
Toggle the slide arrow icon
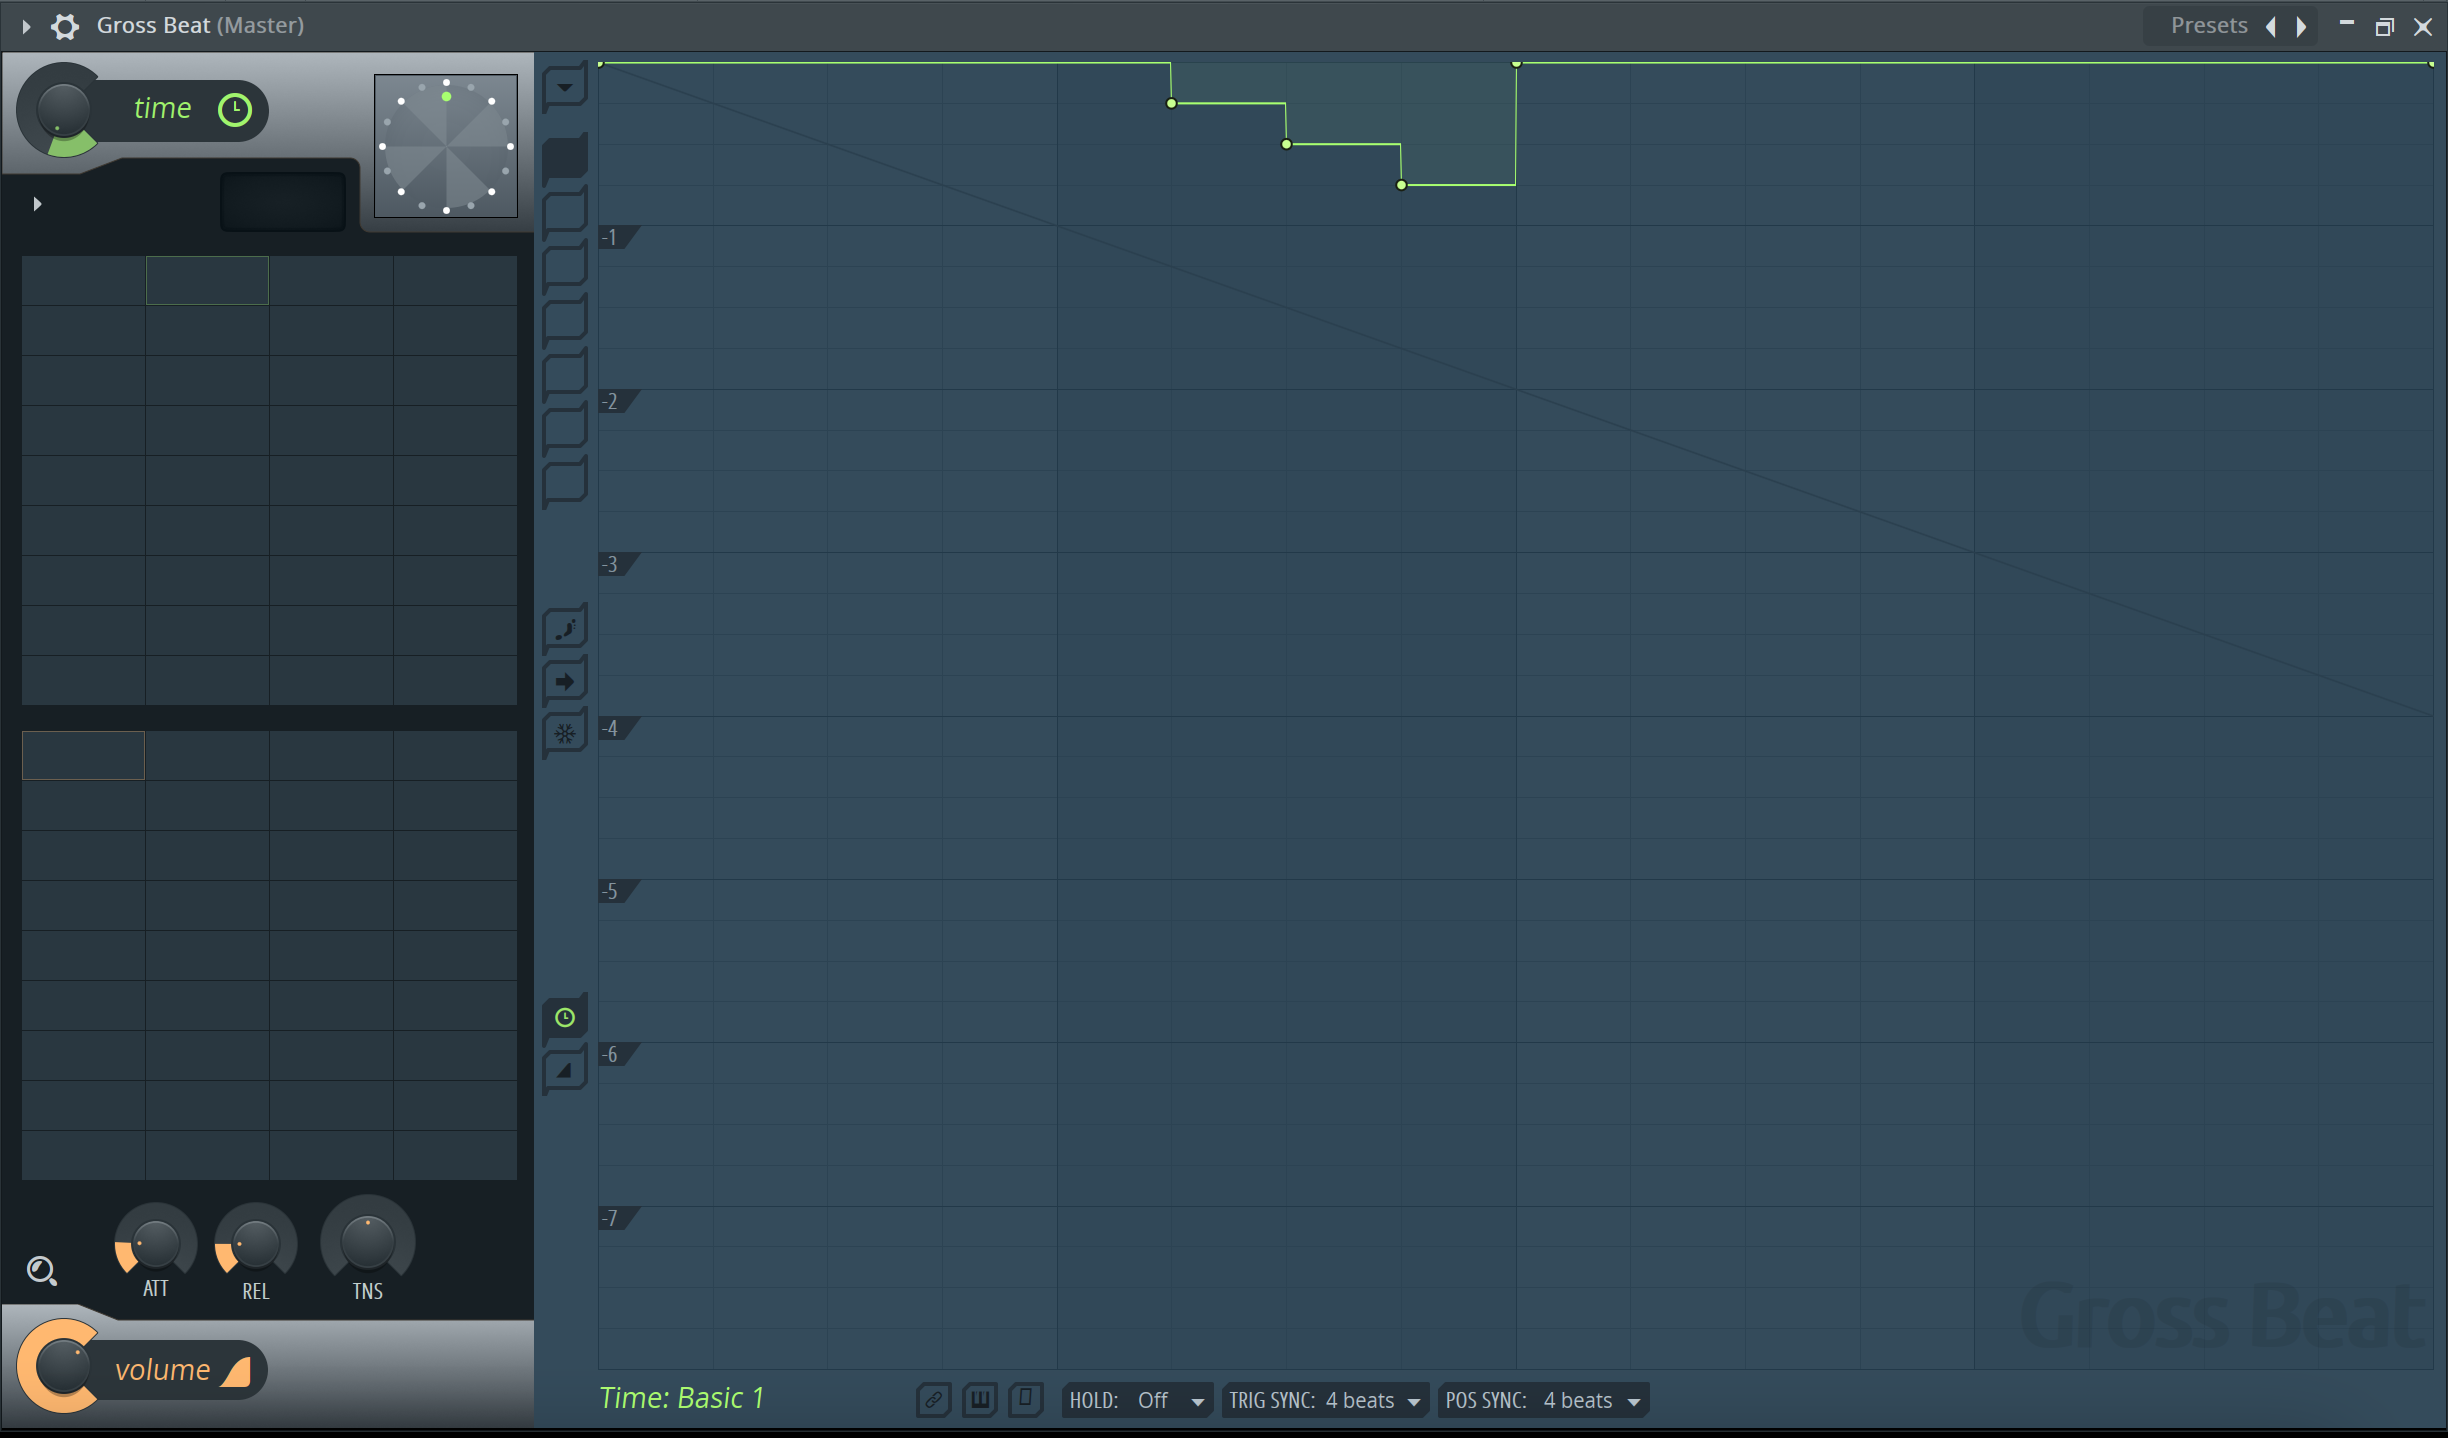coord(565,682)
